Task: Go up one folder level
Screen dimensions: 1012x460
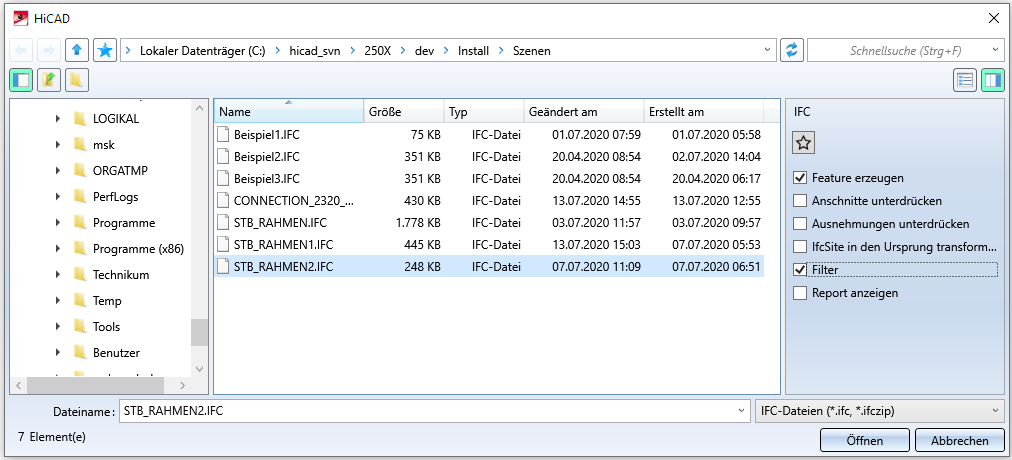Action: pos(77,50)
